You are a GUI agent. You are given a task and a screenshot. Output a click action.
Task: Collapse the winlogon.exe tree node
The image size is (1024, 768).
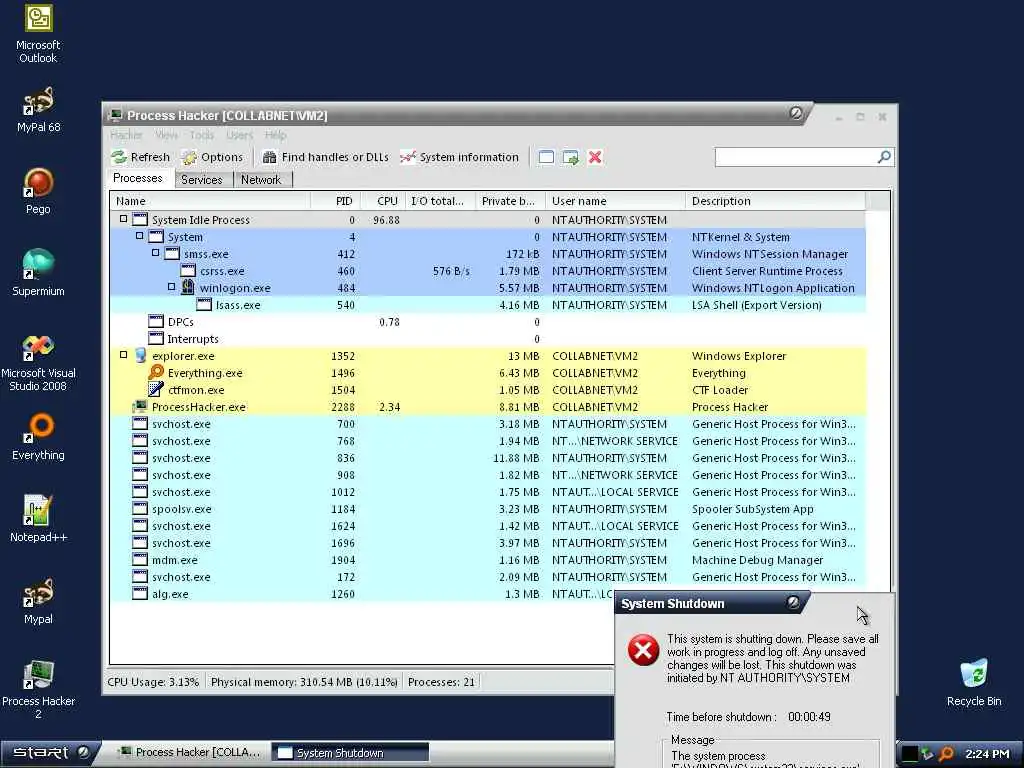click(171, 287)
